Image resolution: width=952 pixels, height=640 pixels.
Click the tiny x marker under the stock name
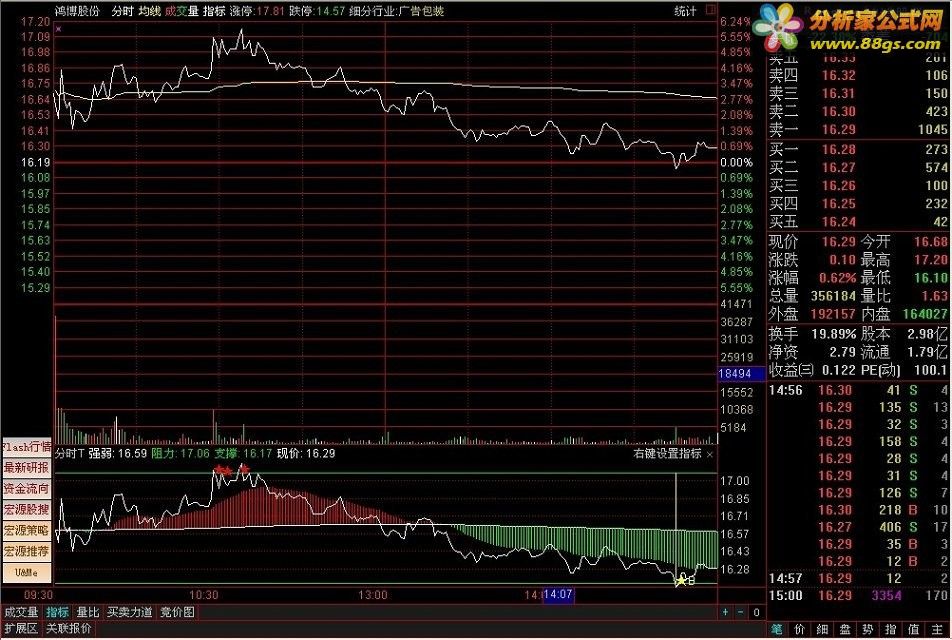point(58,29)
